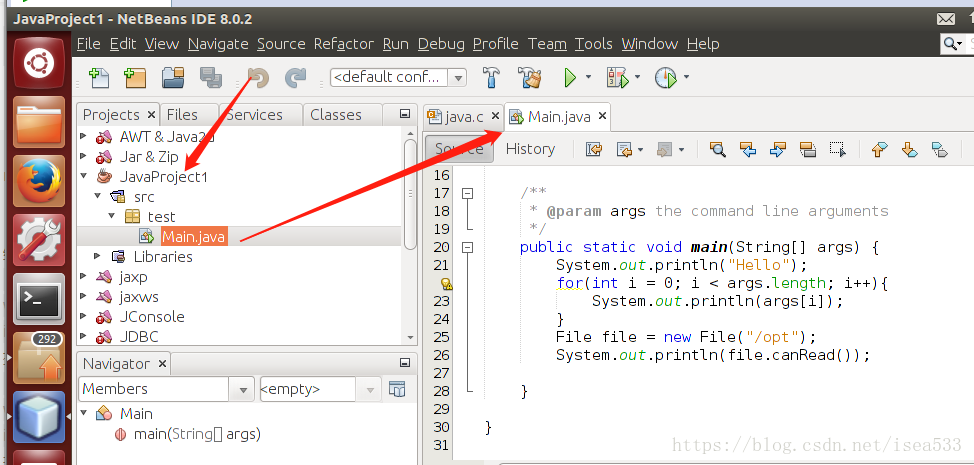The width and height of the screenshot is (974, 465).
Task: Open the Refactor menu
Action: [x=344, y=44]
